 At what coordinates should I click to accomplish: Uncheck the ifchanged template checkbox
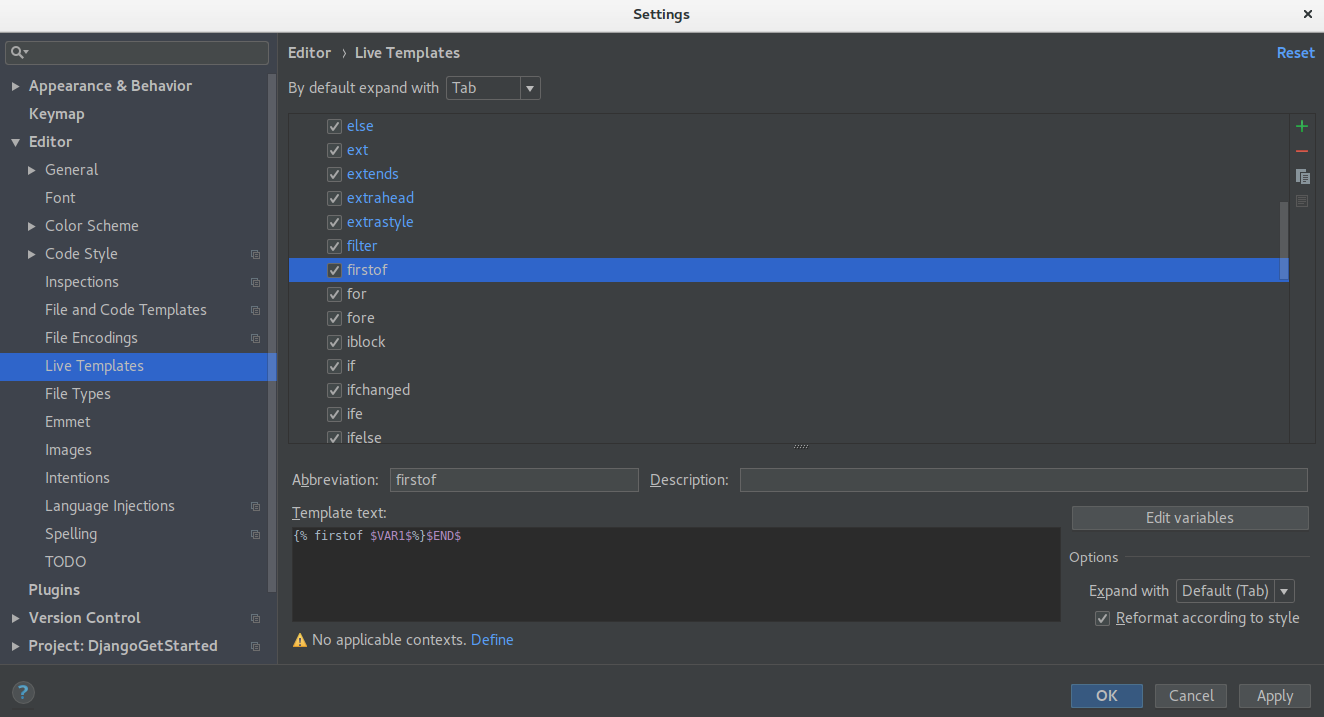(334, 390)
